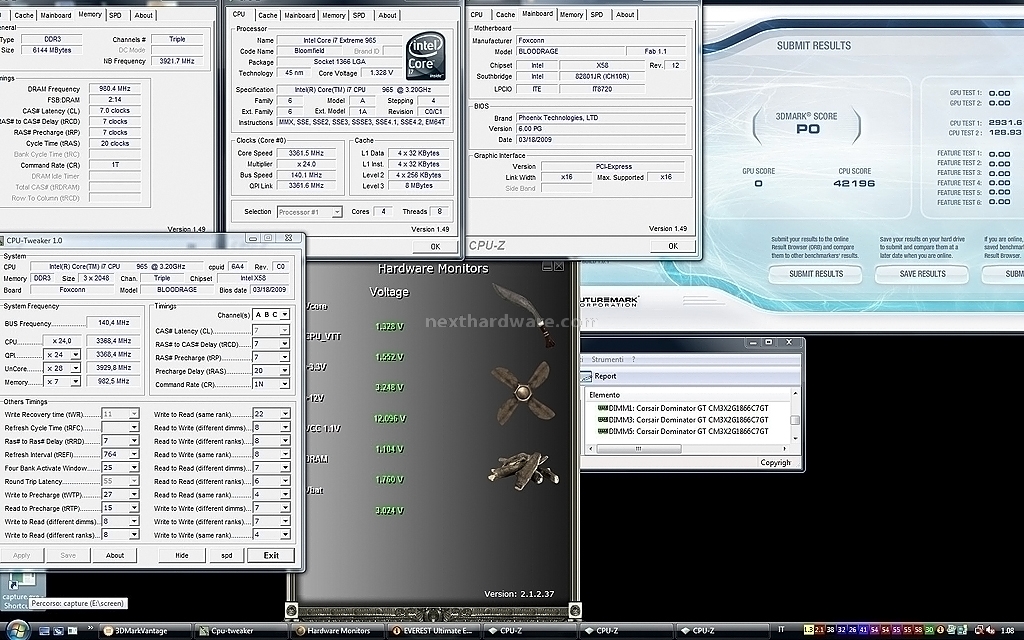This screenshot has height=640, width=1024.
Task: Click the horizontal scrollbar in EVEREST list
Action: tap(639, 449)
